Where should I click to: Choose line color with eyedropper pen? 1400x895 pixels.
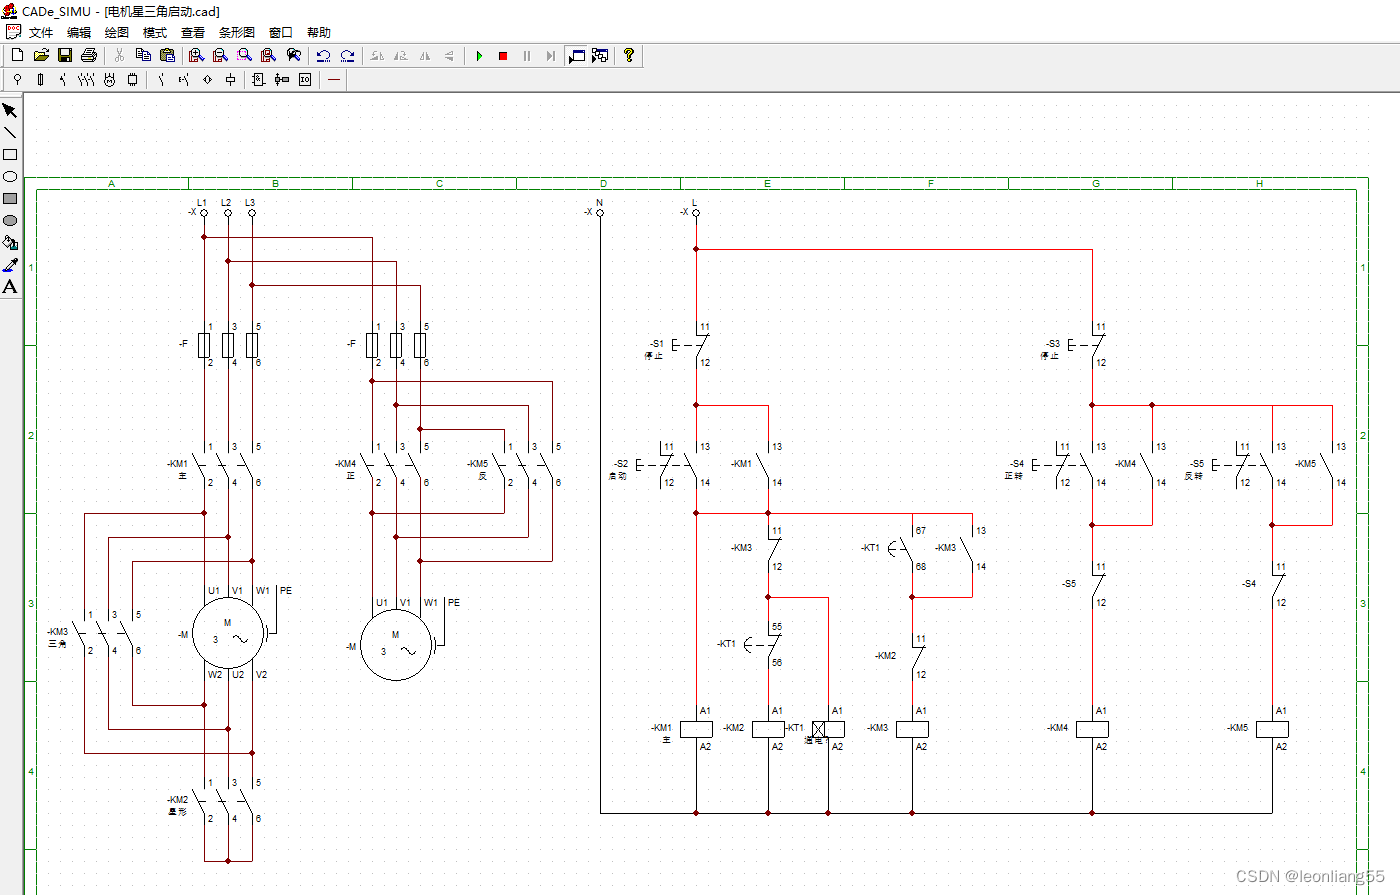[x=10, y=264]
